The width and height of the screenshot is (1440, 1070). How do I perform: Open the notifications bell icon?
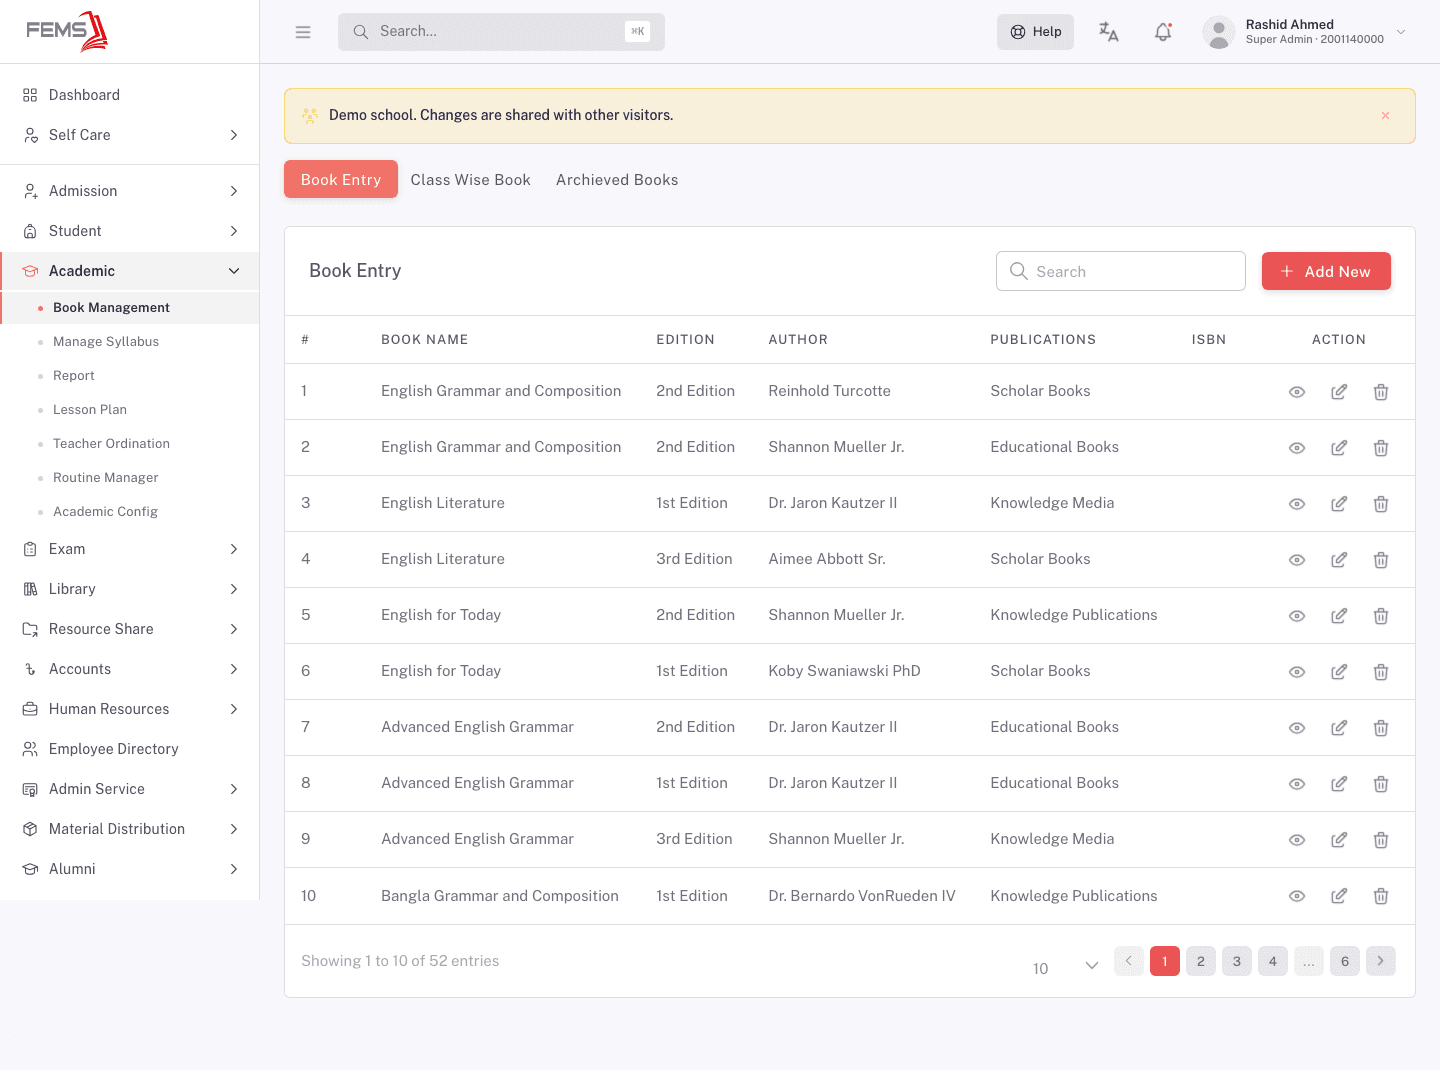pyautogui.click(x=1163, y=32)
